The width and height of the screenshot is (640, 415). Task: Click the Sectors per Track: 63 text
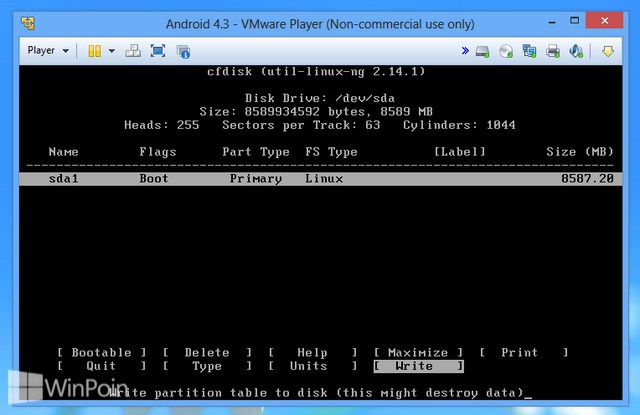tap(301, 125)
